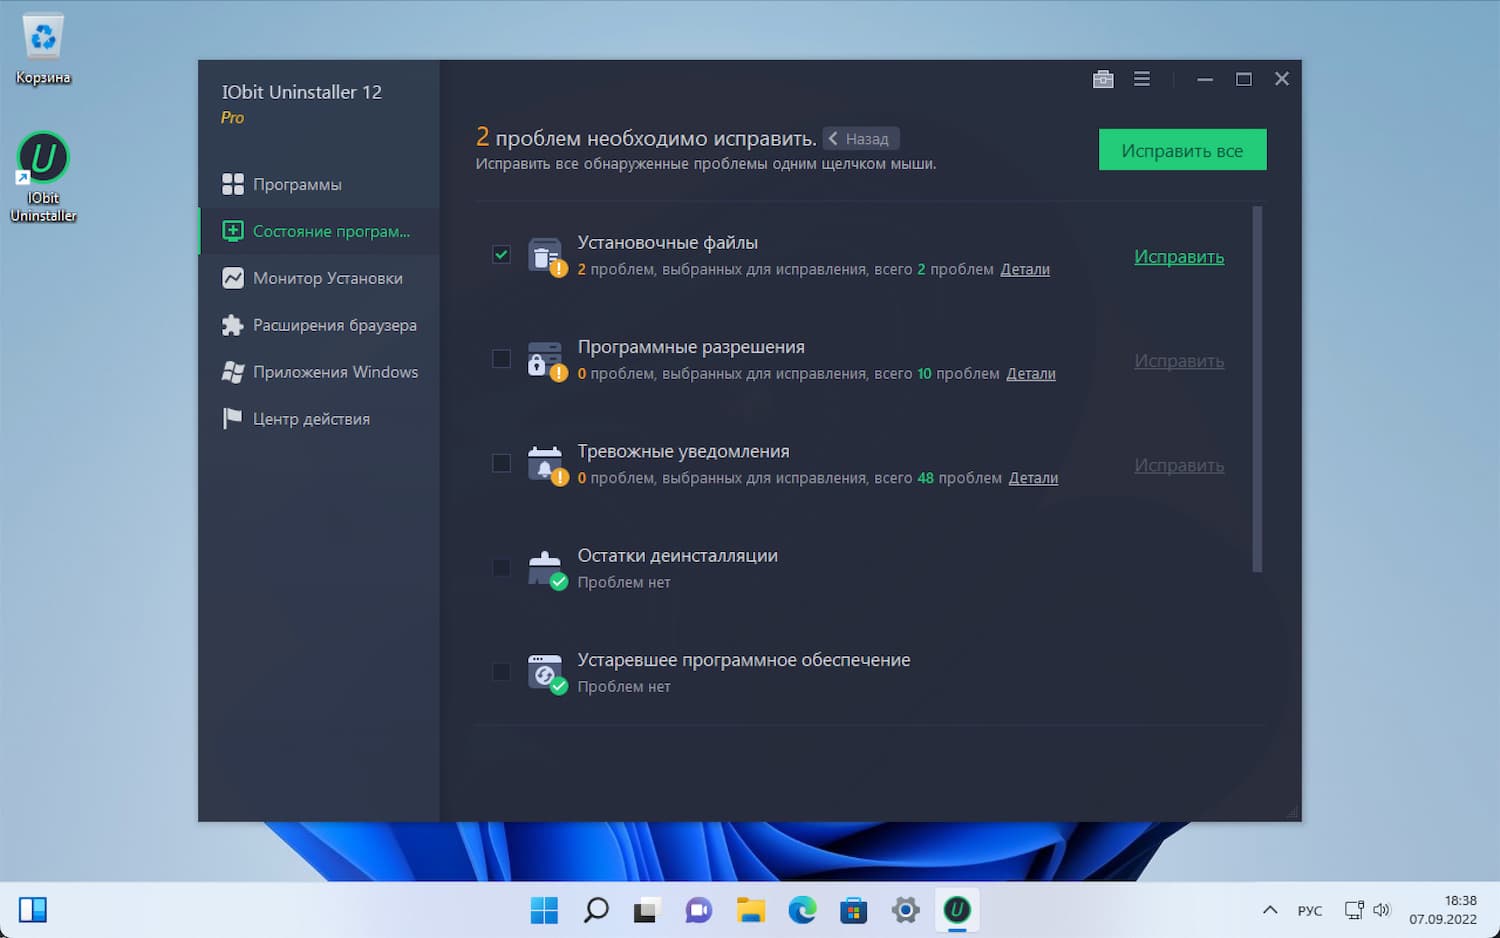Open Settings gear on taskbar

(x=905, y=910)
